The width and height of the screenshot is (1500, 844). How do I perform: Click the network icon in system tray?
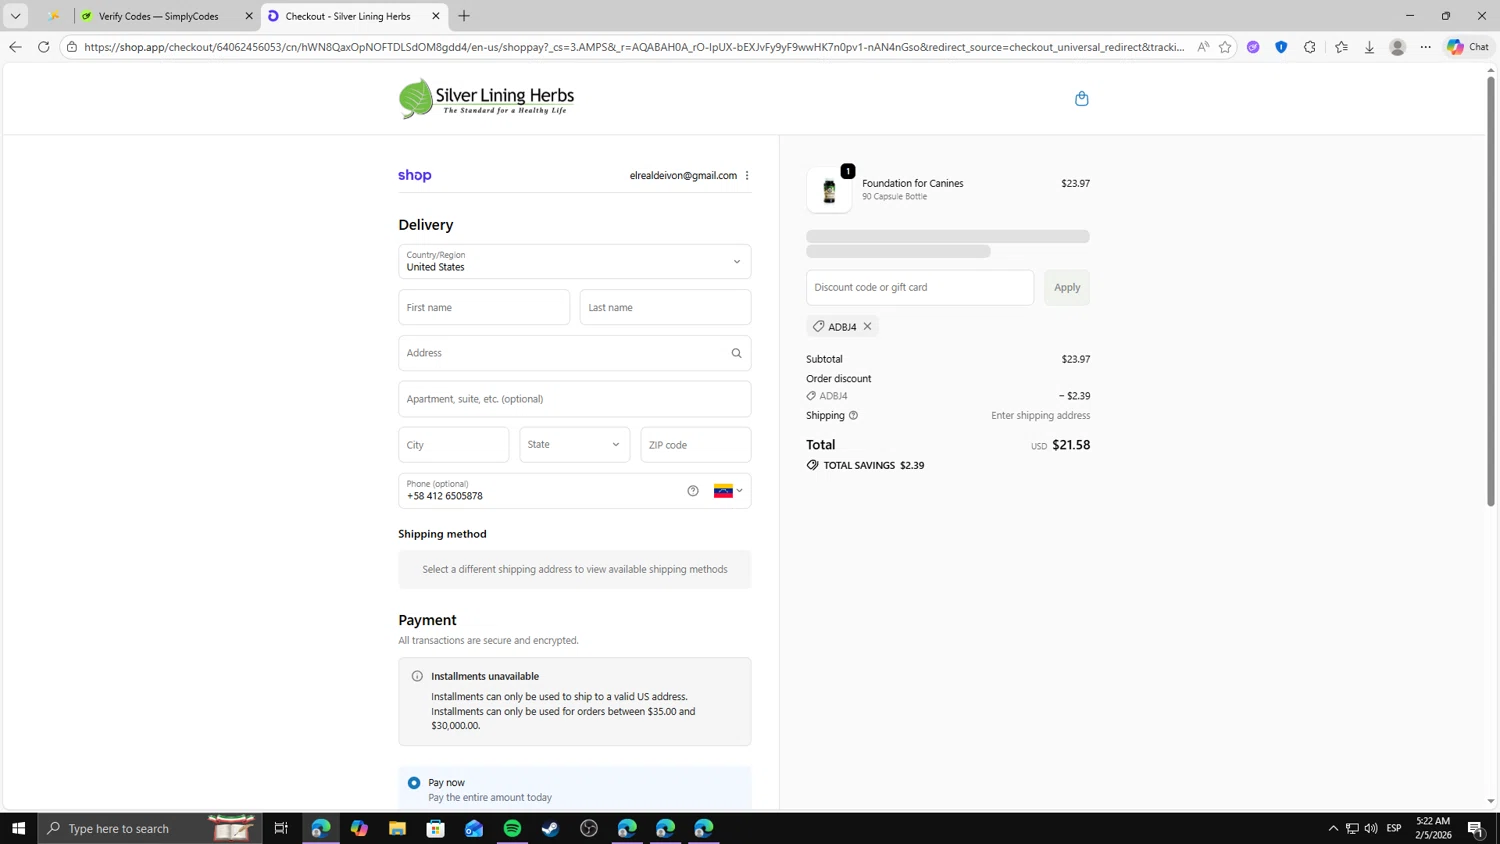tap(1352, 828)
